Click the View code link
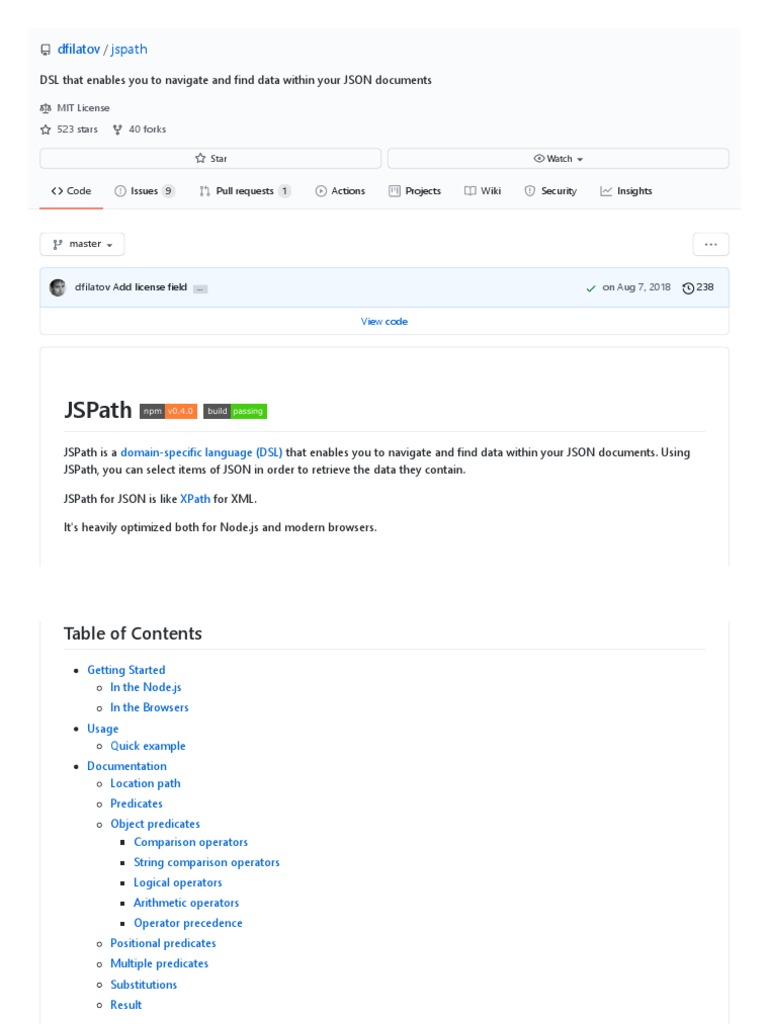 [384, 321]
